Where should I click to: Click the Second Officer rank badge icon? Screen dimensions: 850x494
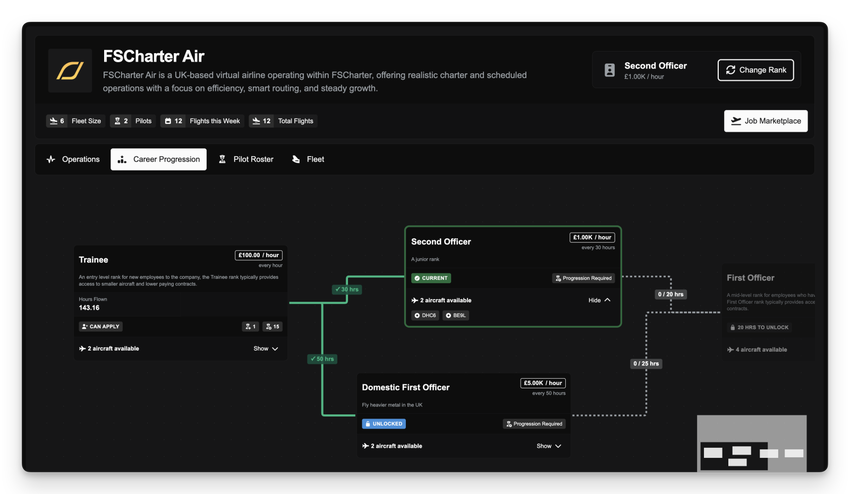[x=610, y=71]
